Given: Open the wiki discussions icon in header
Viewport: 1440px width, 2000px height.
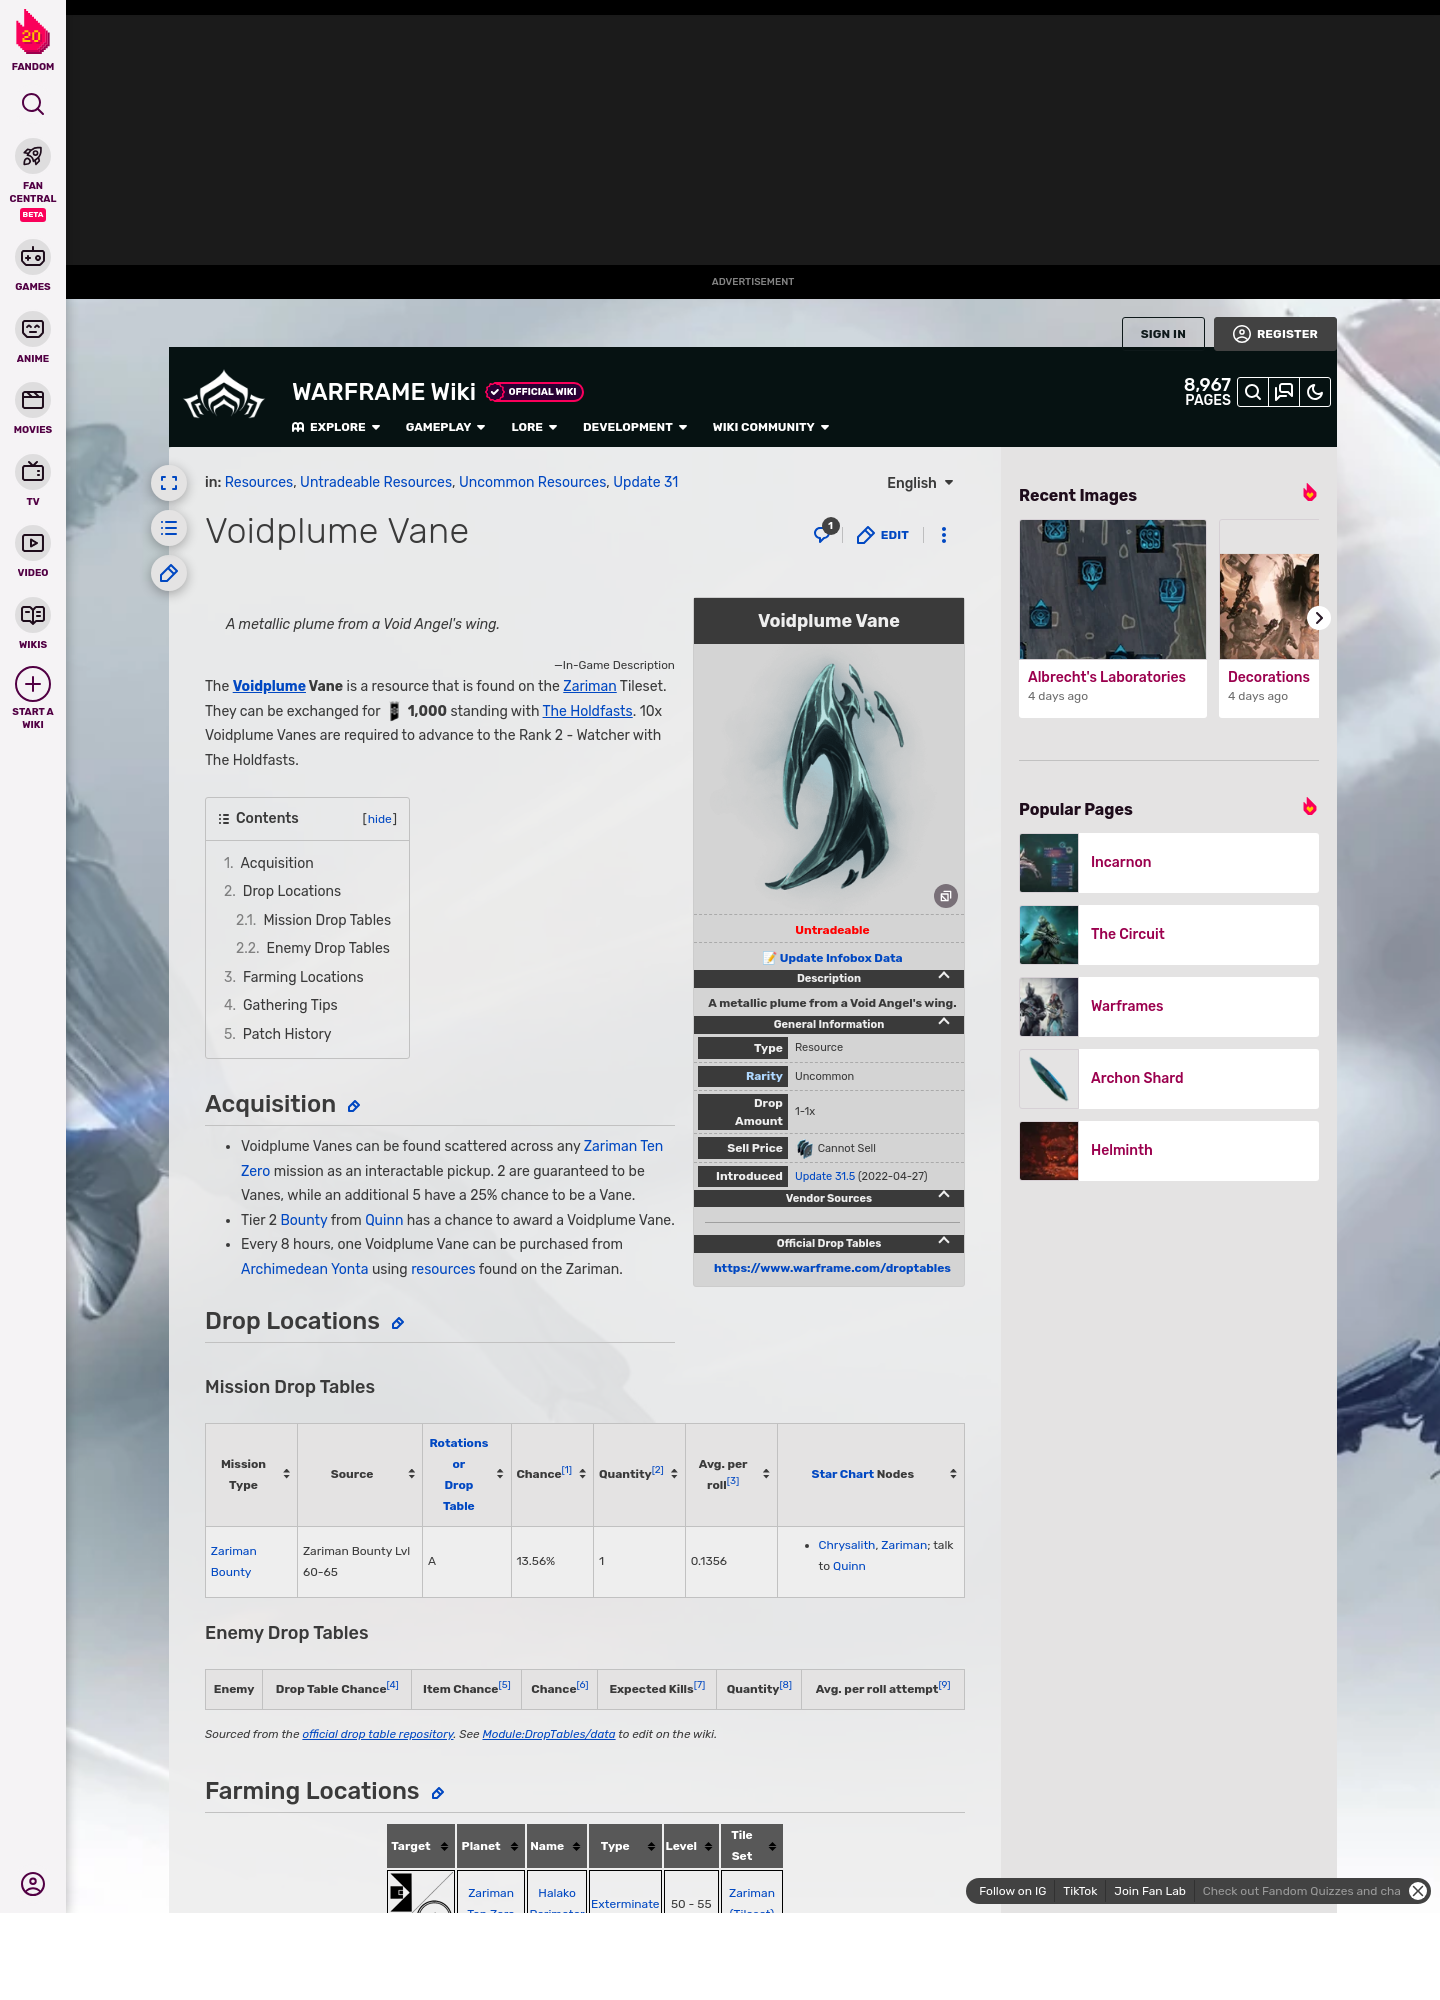Looking at the screenshot, I should 1284,392.
